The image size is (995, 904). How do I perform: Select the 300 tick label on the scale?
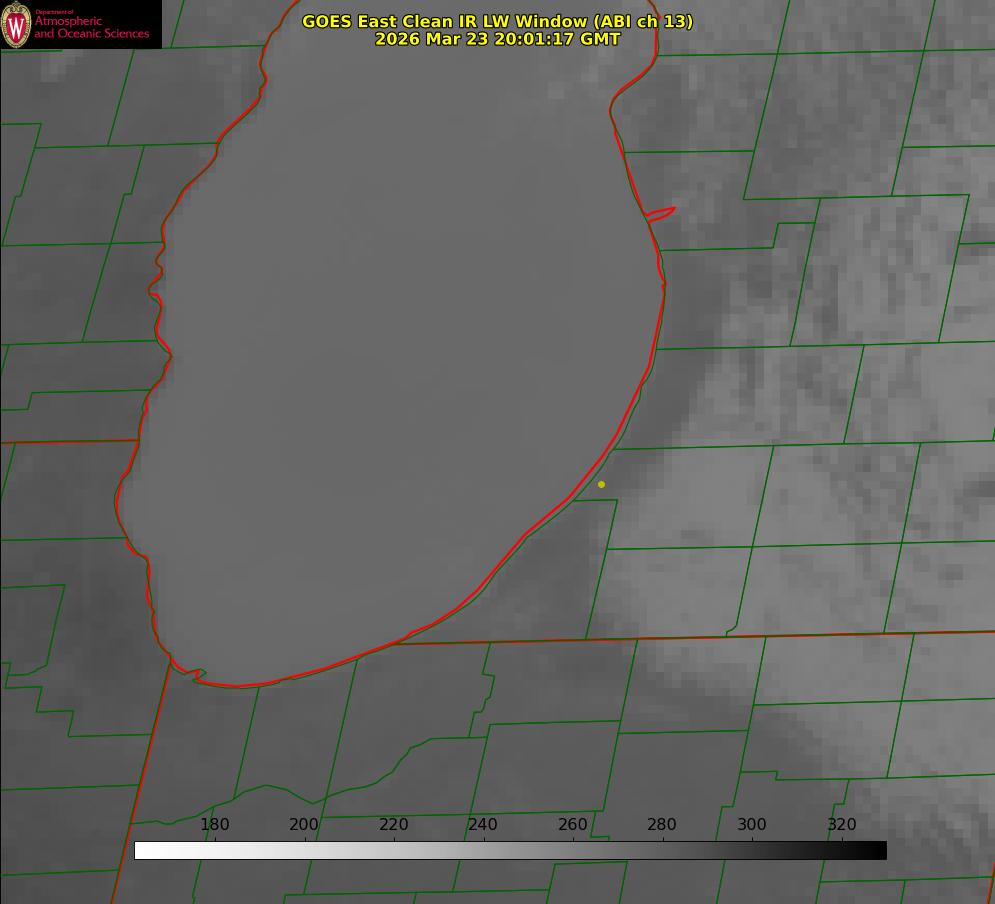752,825
